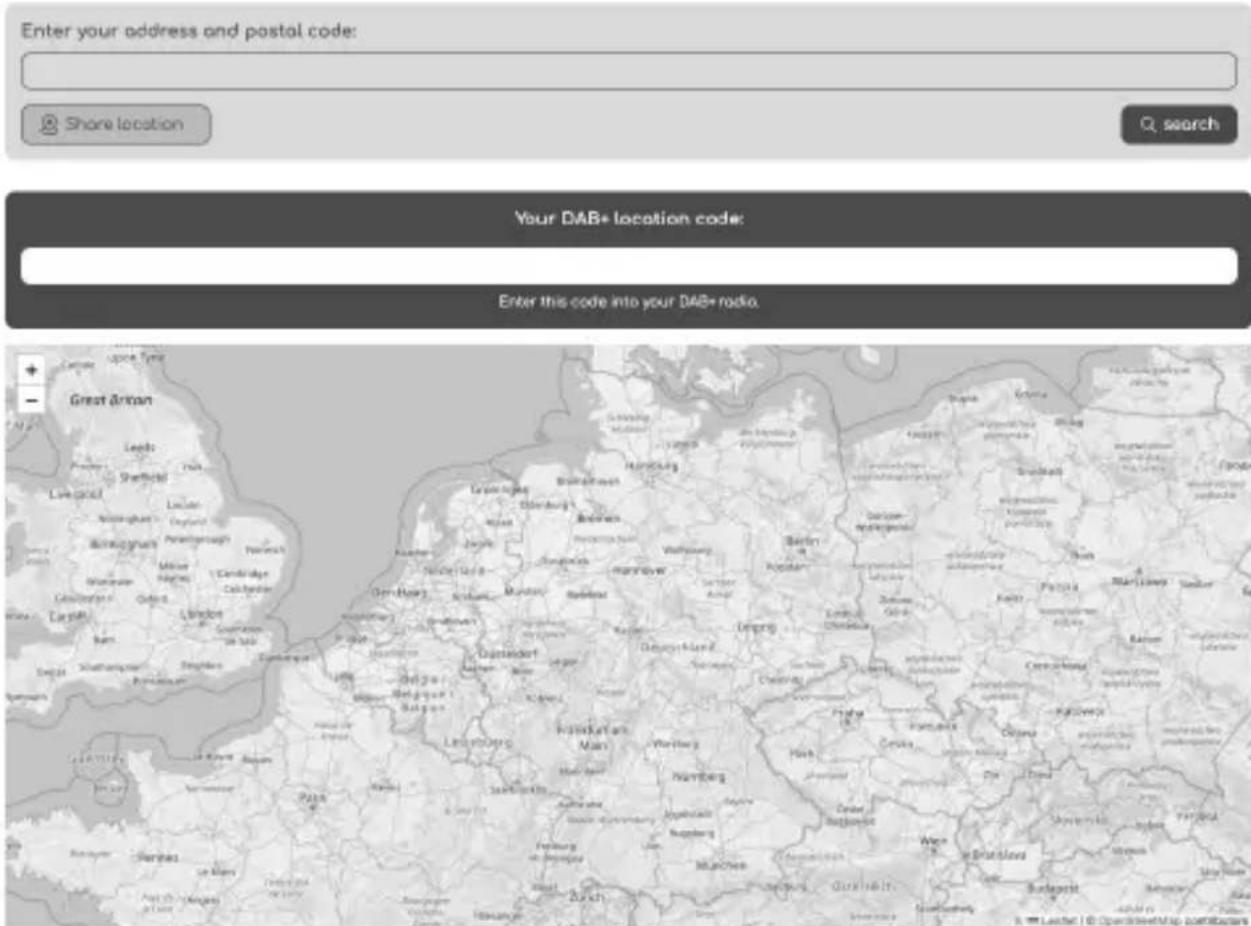
Task: Zoom out the map with minus
Action: pos(31,400)
